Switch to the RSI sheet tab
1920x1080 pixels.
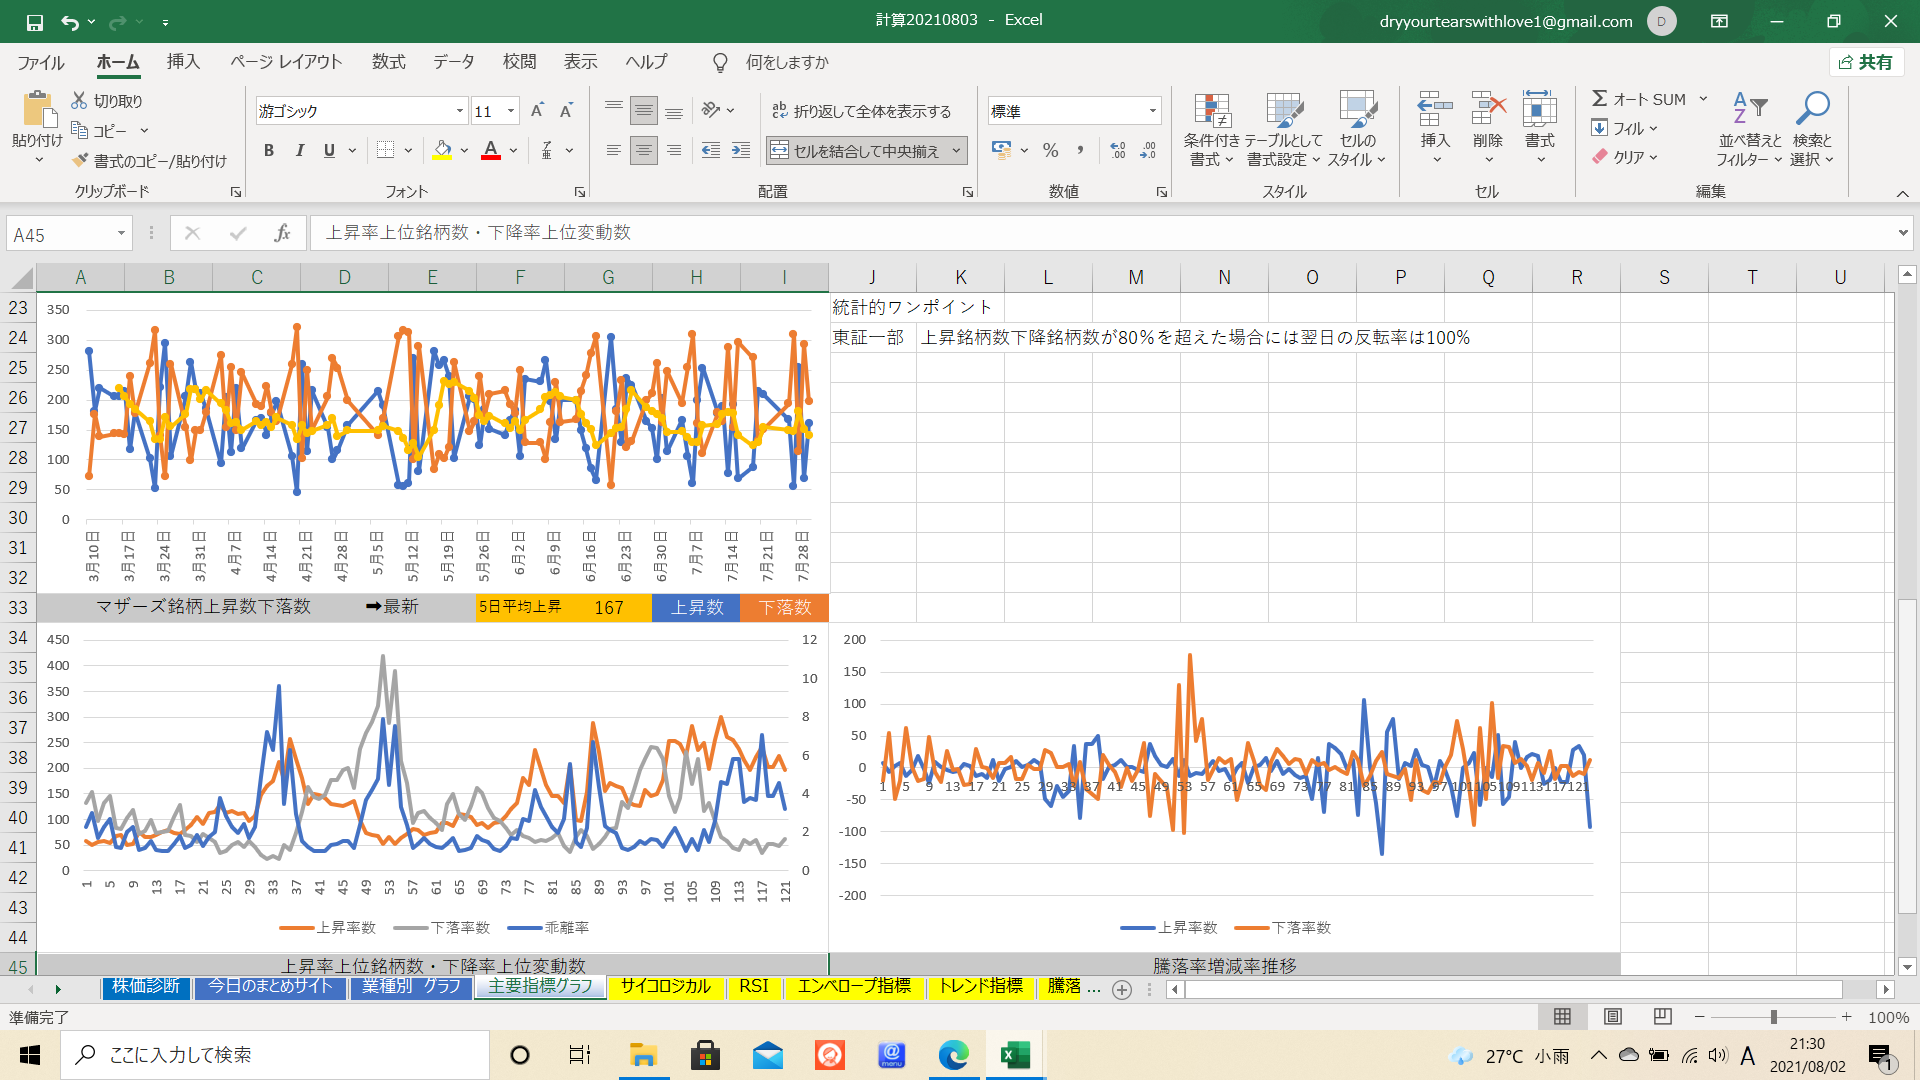(x=754, y=987)
